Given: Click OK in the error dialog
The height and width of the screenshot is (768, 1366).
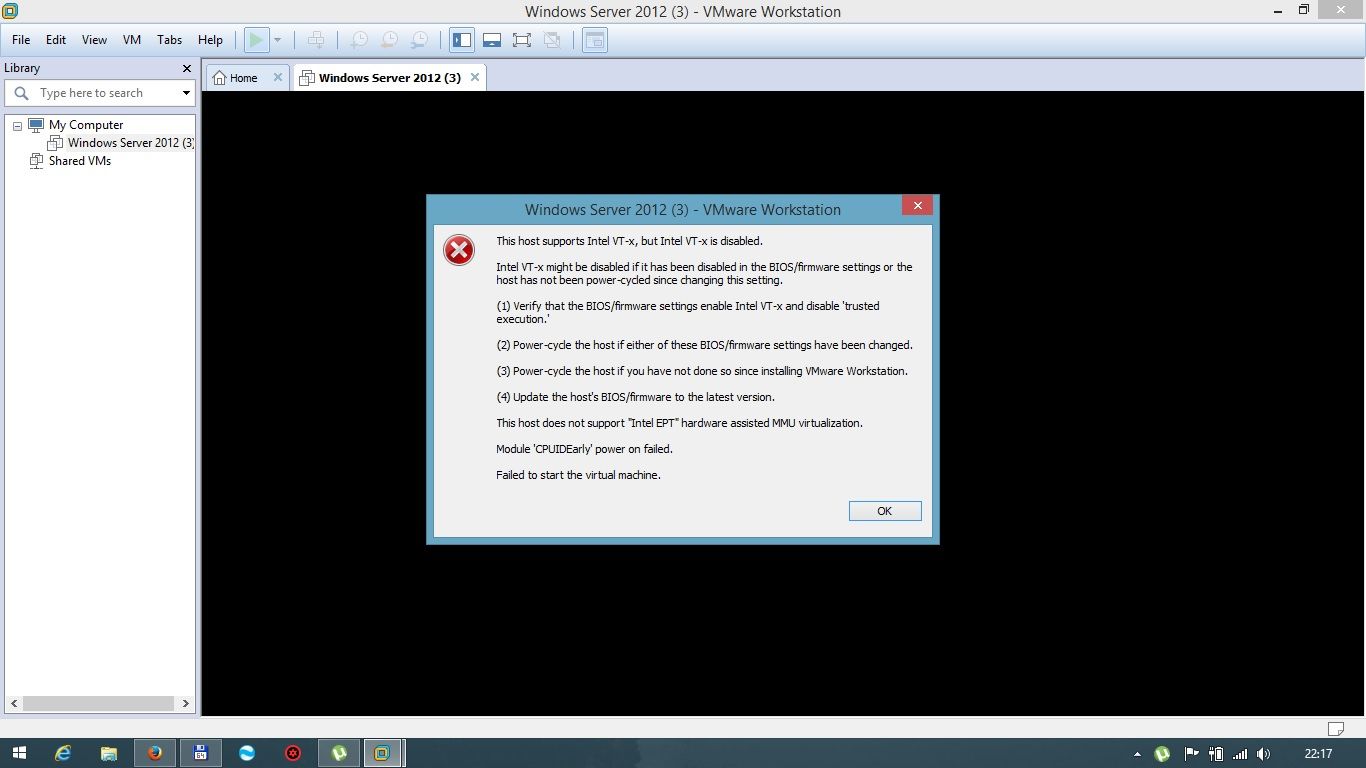Looking at the screenshot, I should coord(885,511).
